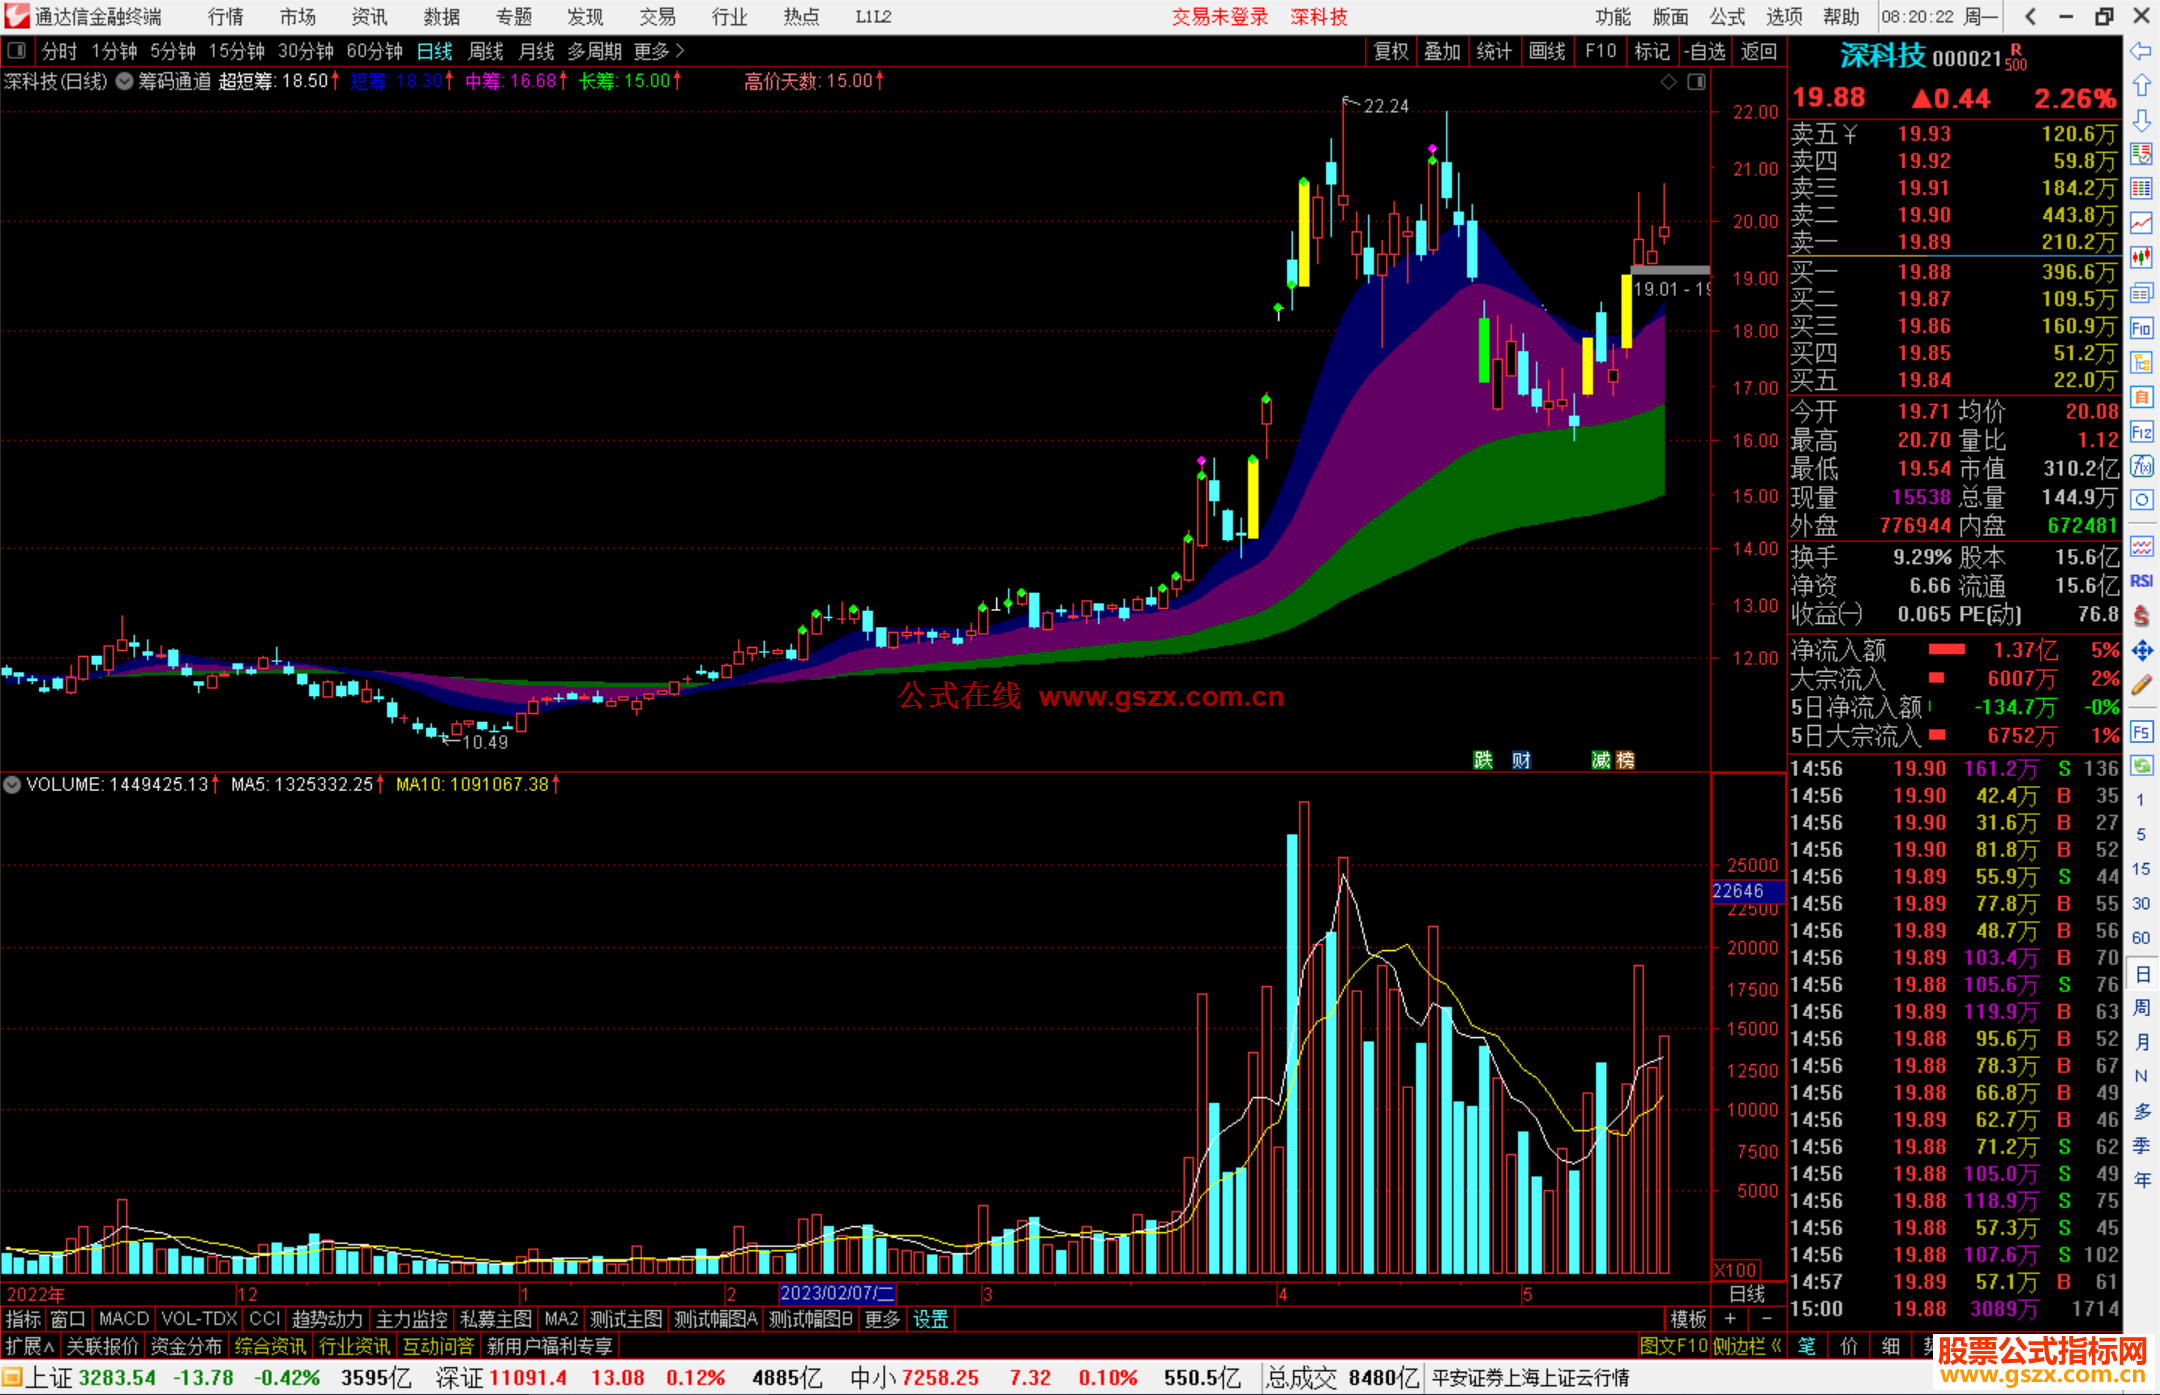The width and height of the screenshot is (2160, 1395).
Task: Click the 2023/02/07 date marker on timeline
Action: tap(836, 1294)
